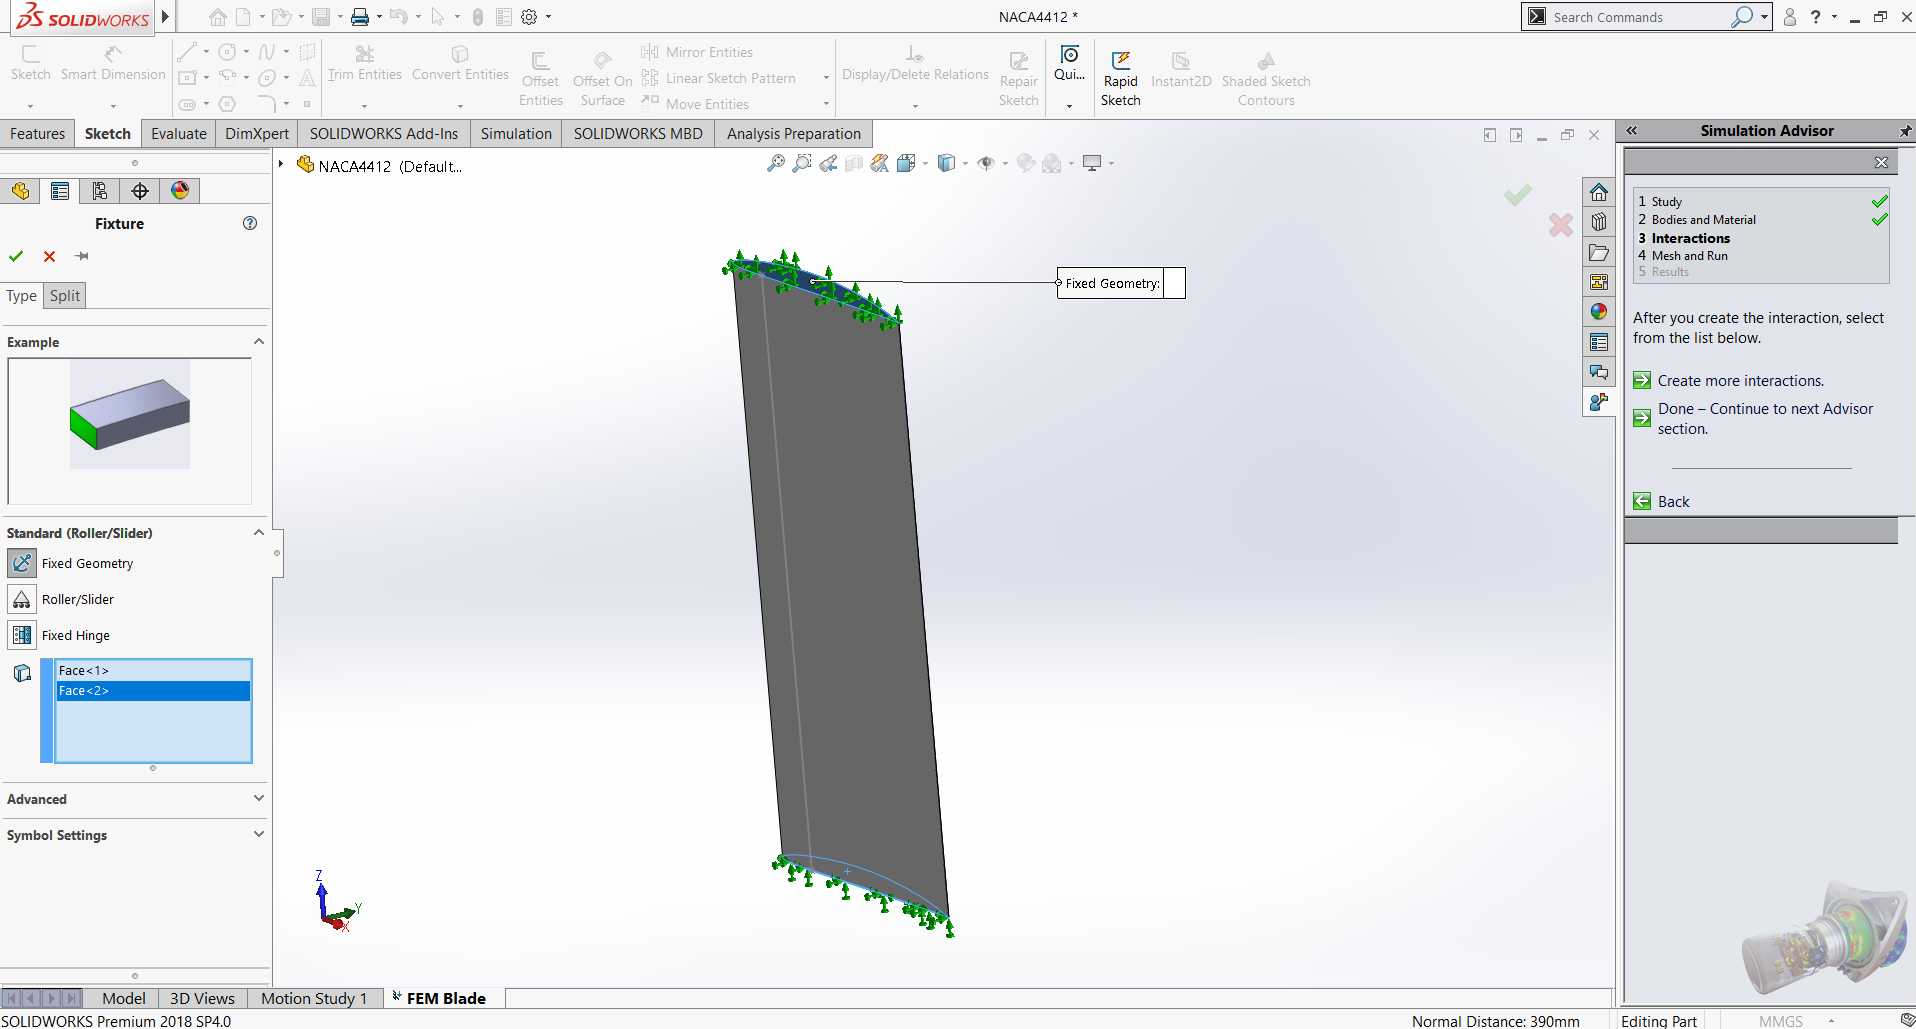Open the Design Library task pane icon
The height and width of the screenshot is (1029, 1916).
tap(1599, 222)
